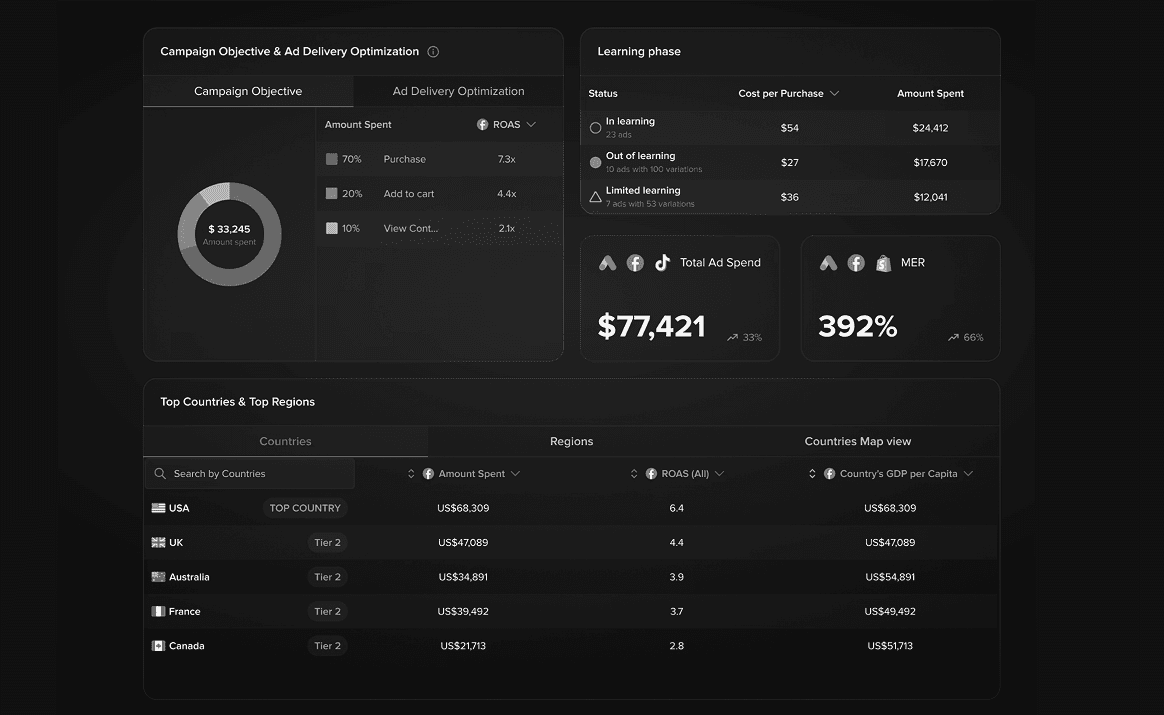Select the In learning status circle
This screenshot has width=1164, height=715.
pyautogui.click(x=596, y=128)
